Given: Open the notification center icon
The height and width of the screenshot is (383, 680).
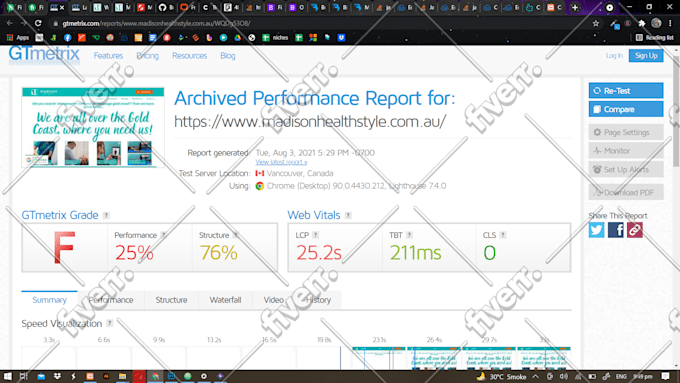Looking at the screenshot, I should 666,376.
